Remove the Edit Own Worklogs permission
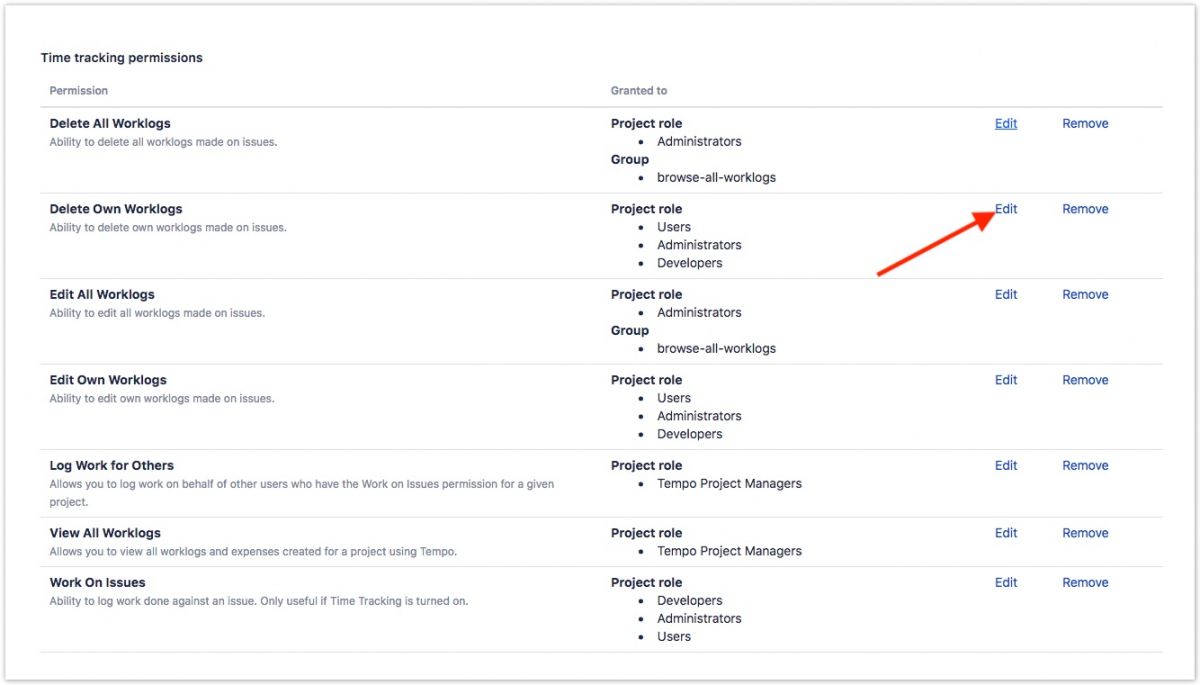 coord(1085,380)
